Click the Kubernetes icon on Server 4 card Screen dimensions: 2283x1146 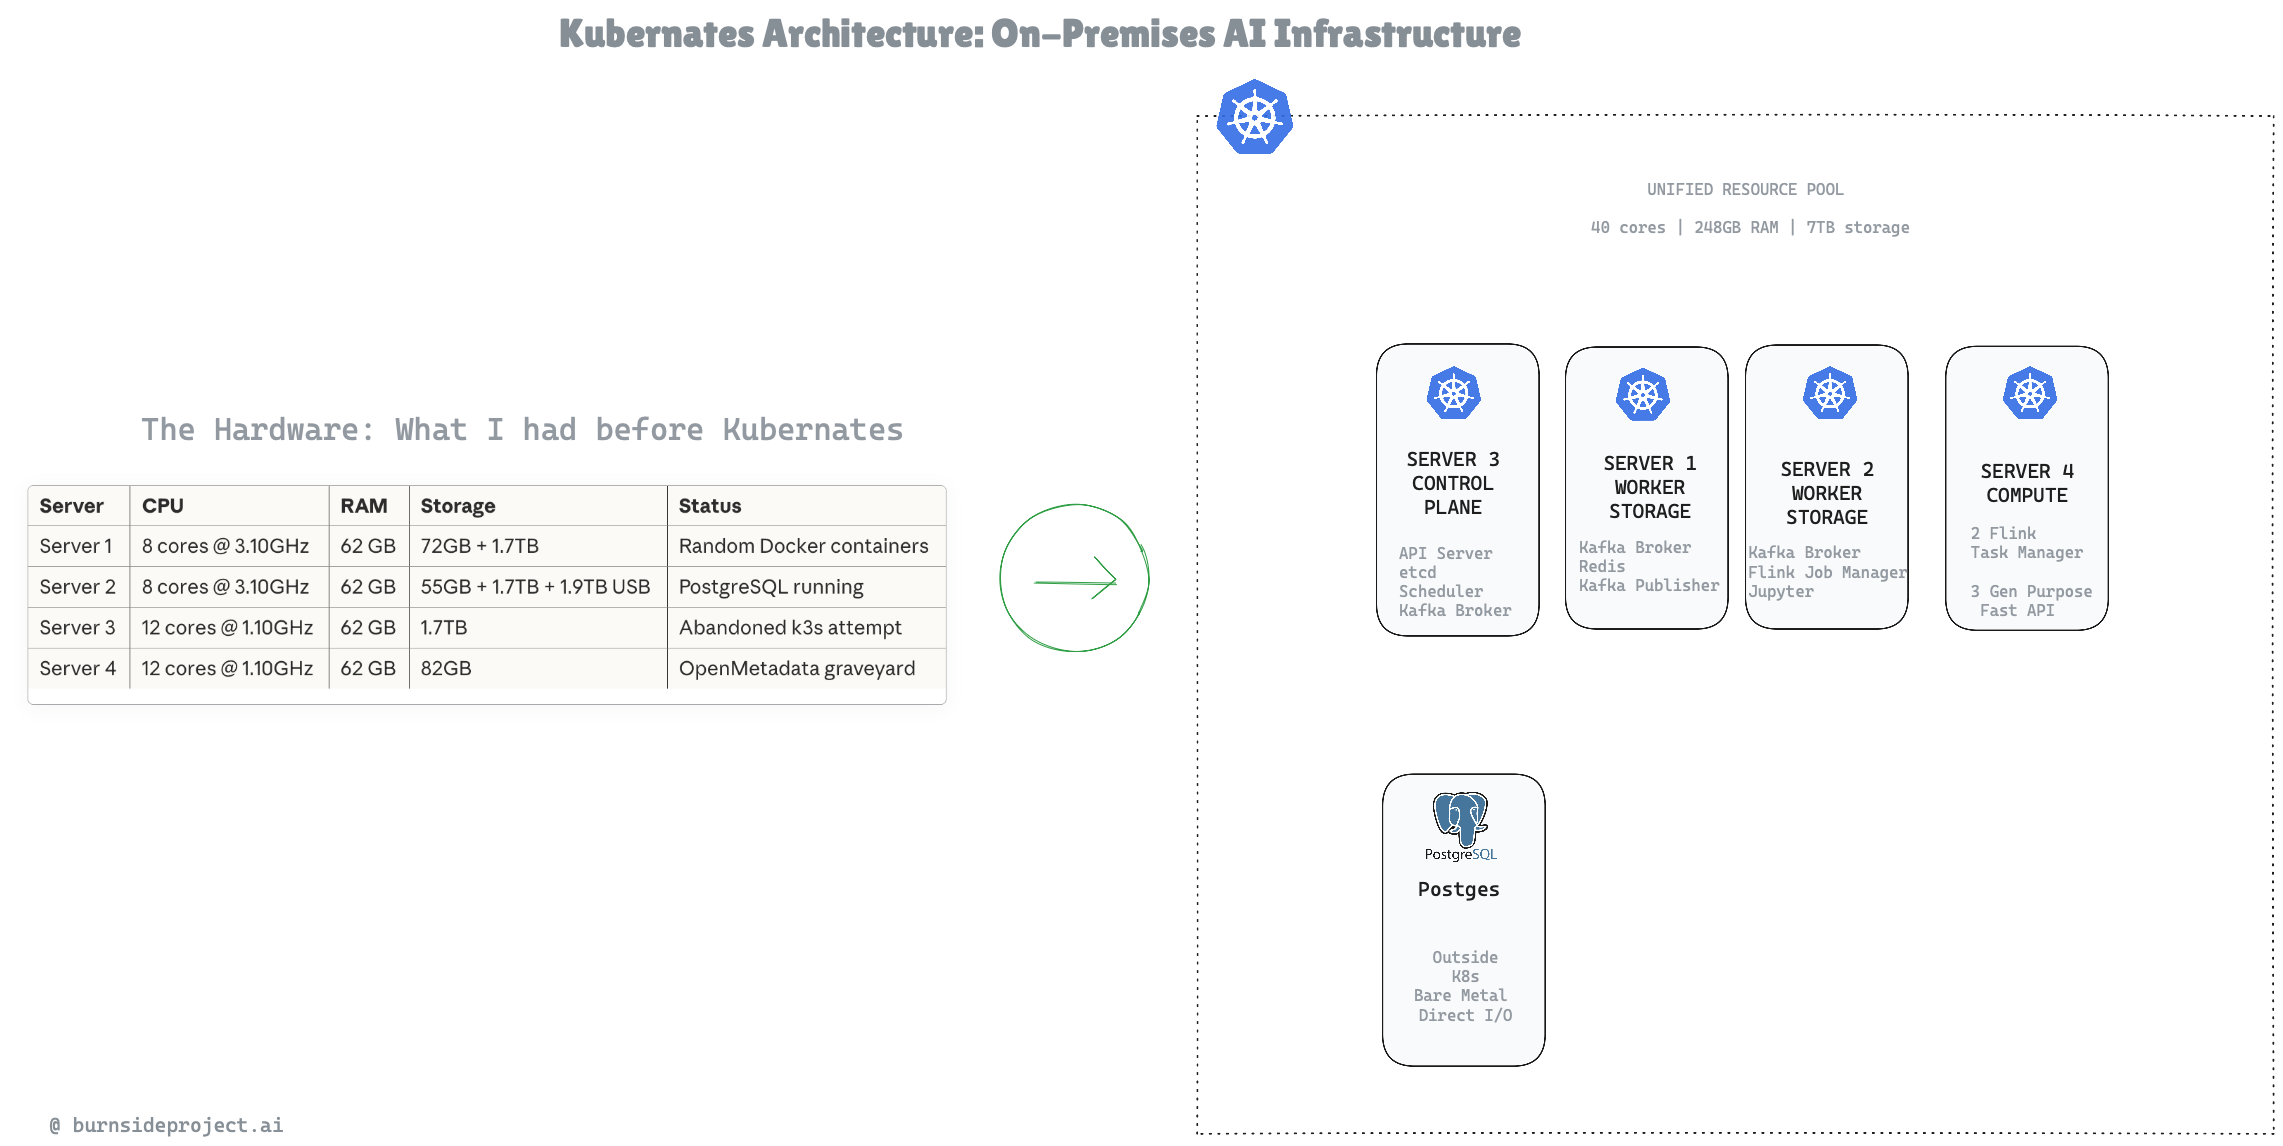2029,393
